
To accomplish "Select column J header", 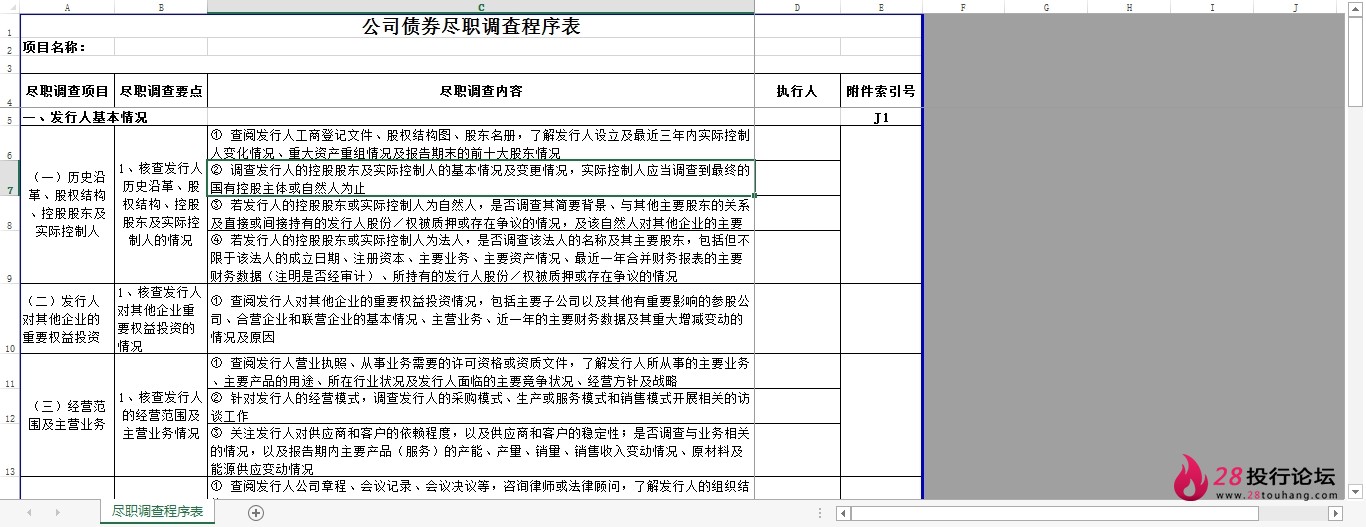I will [x=1295, y=7].
